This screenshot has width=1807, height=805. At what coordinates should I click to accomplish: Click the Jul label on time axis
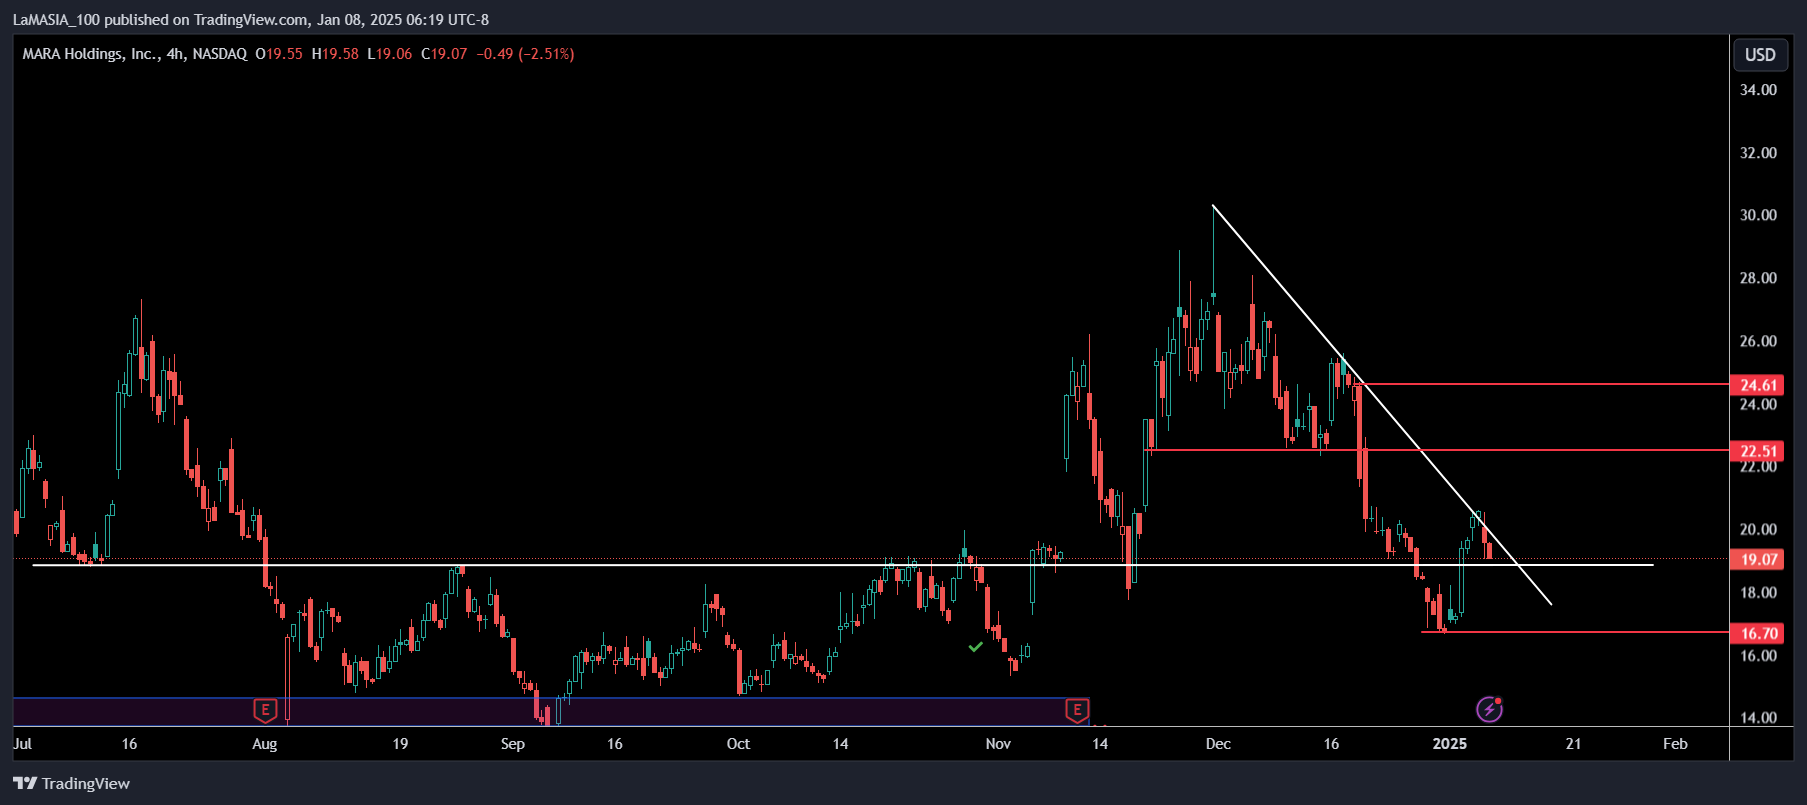click(x=22, y=744)
